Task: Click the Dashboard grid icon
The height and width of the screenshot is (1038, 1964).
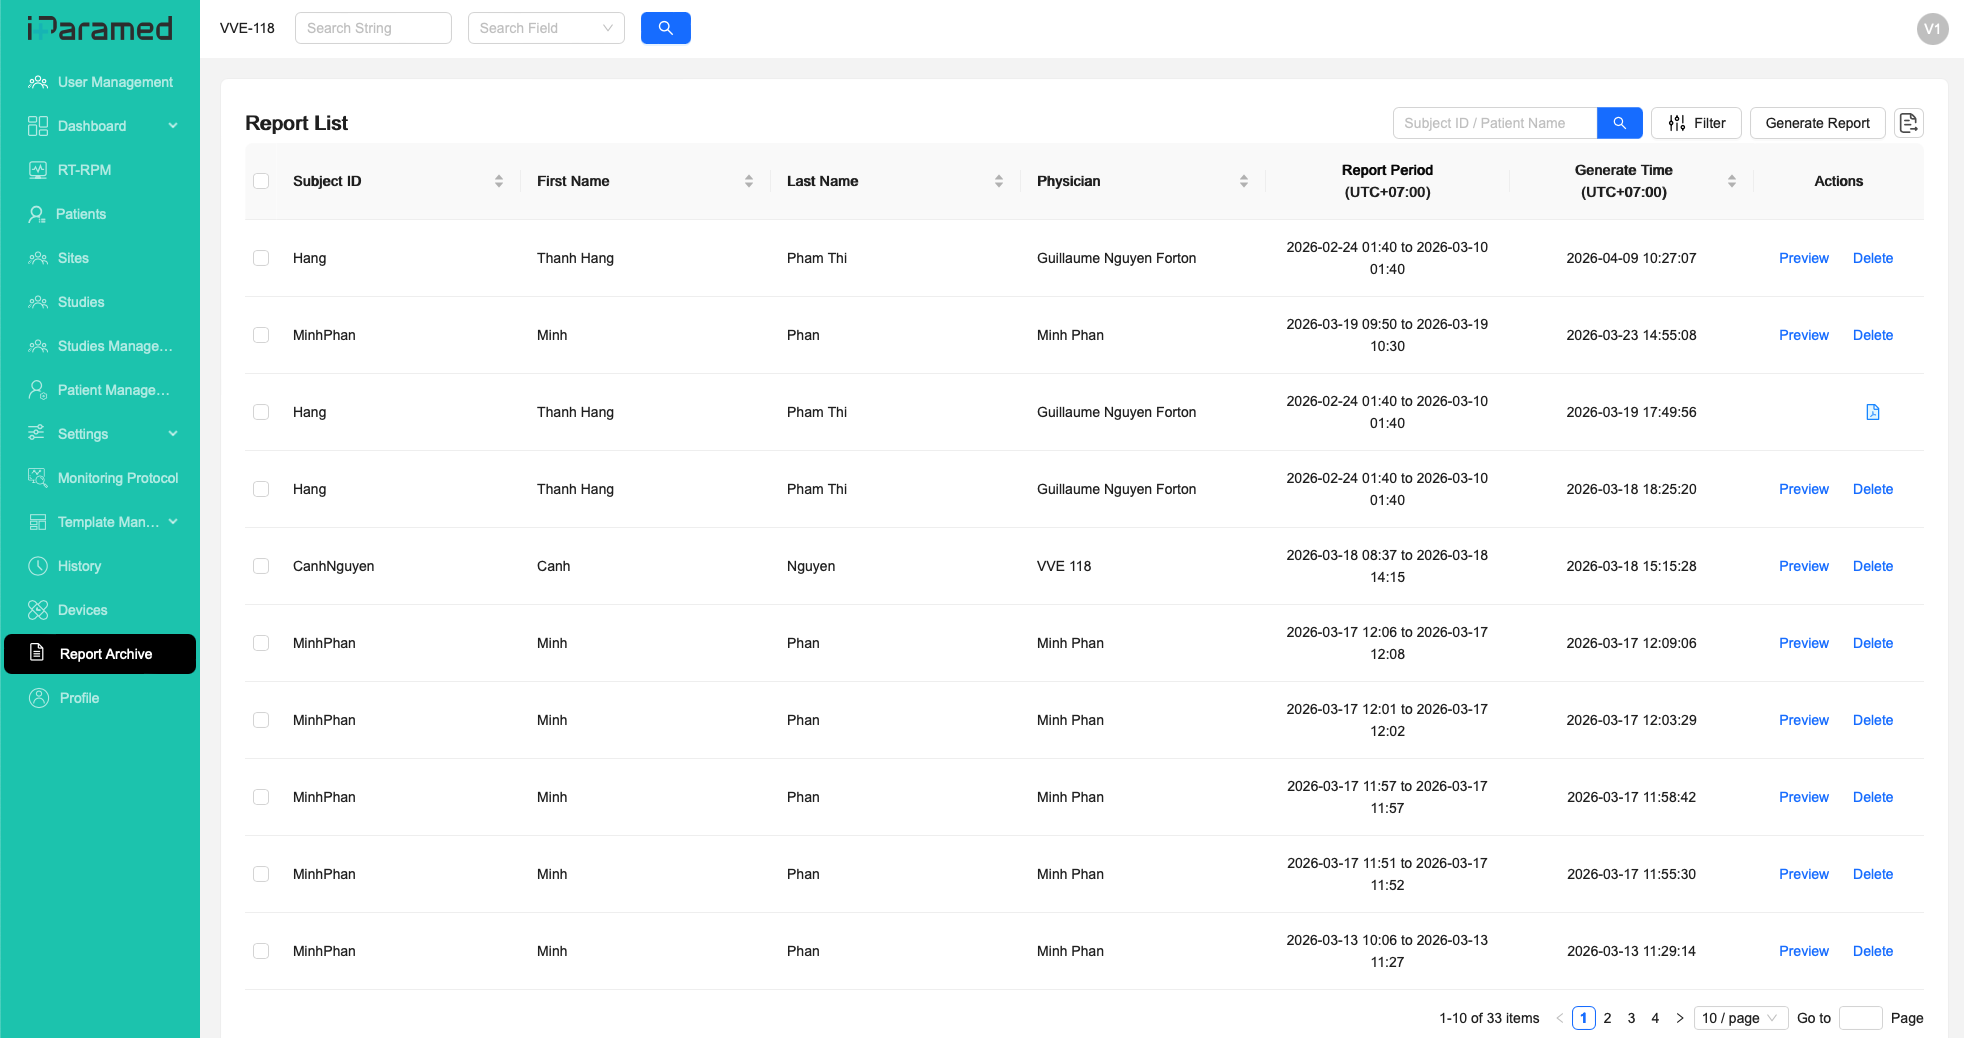Action: 38,126
